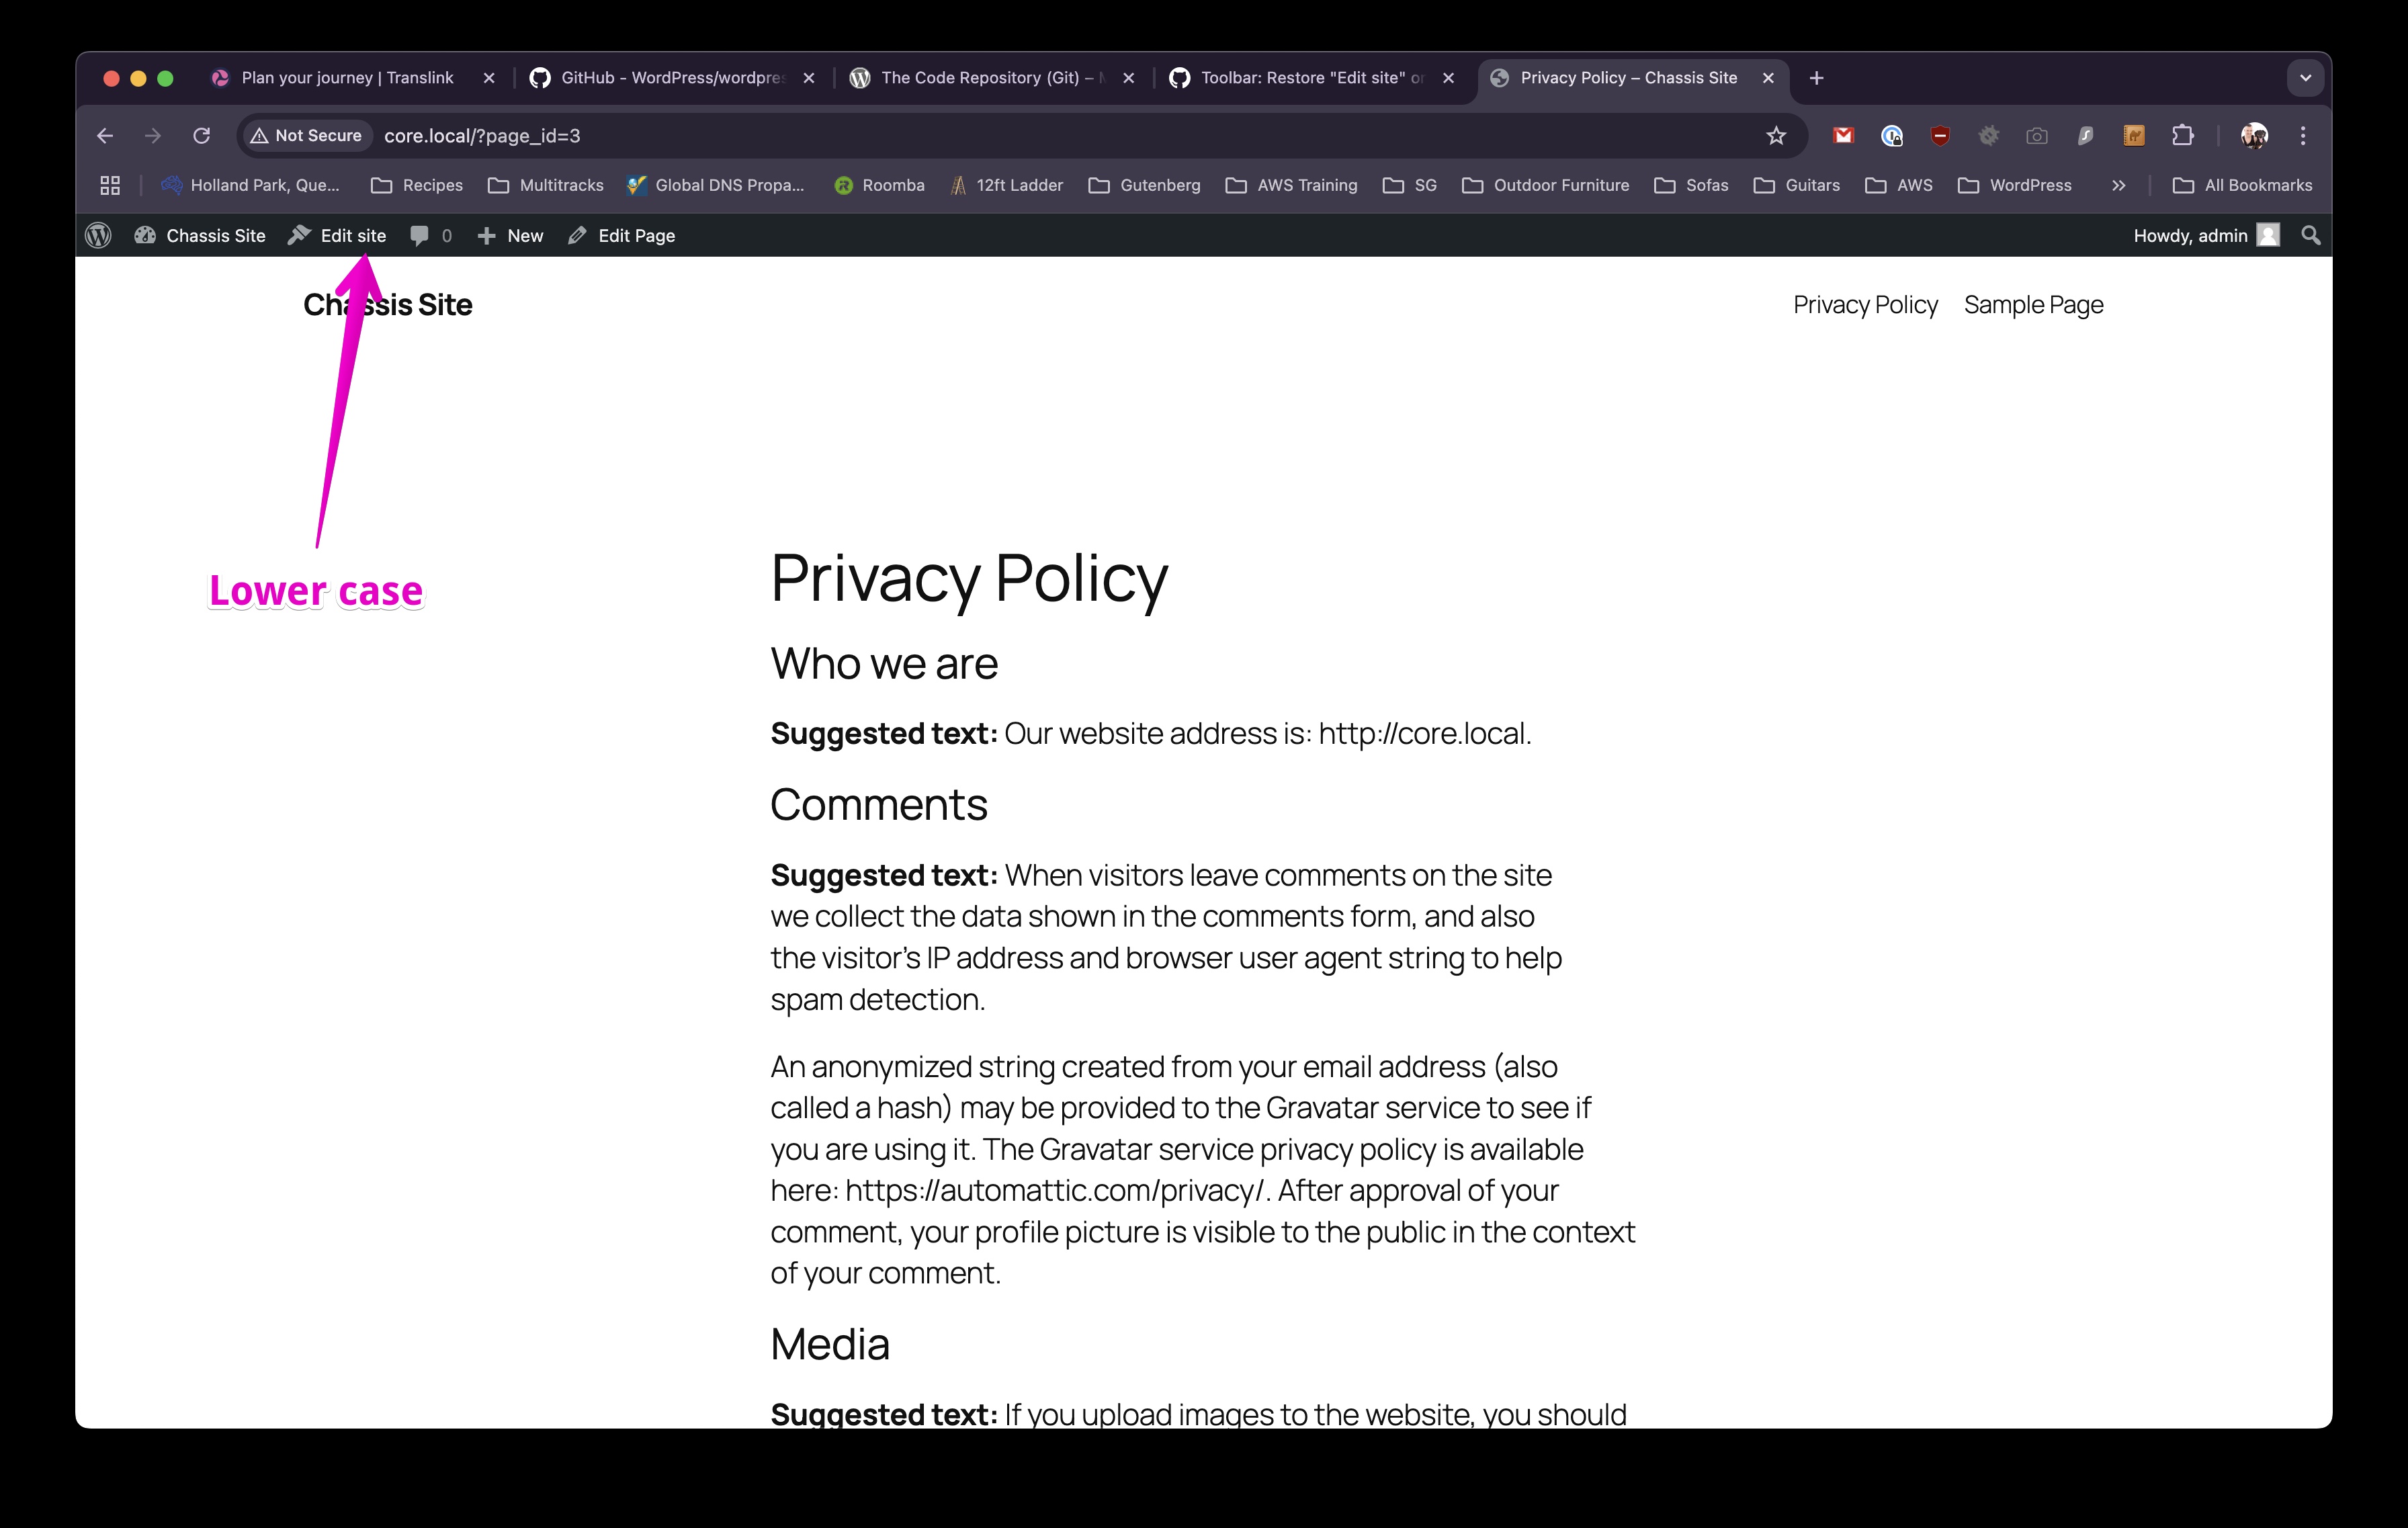Click the address bar URL core.local/?page_id=3
Viewport: 2408px width, 1528px height.
482,136
